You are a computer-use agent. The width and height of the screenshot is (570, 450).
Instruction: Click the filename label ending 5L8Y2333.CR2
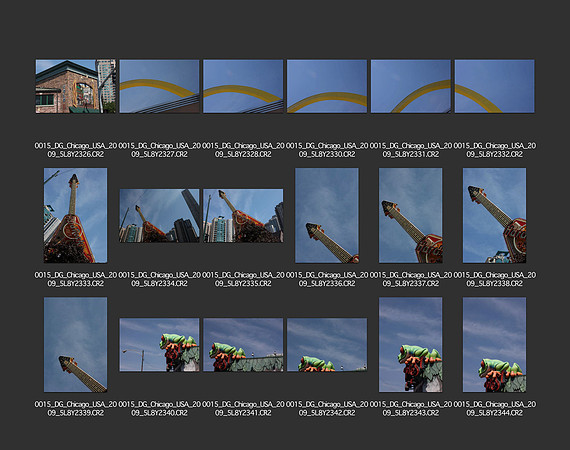pyautogui.click(x=76, y=279)
